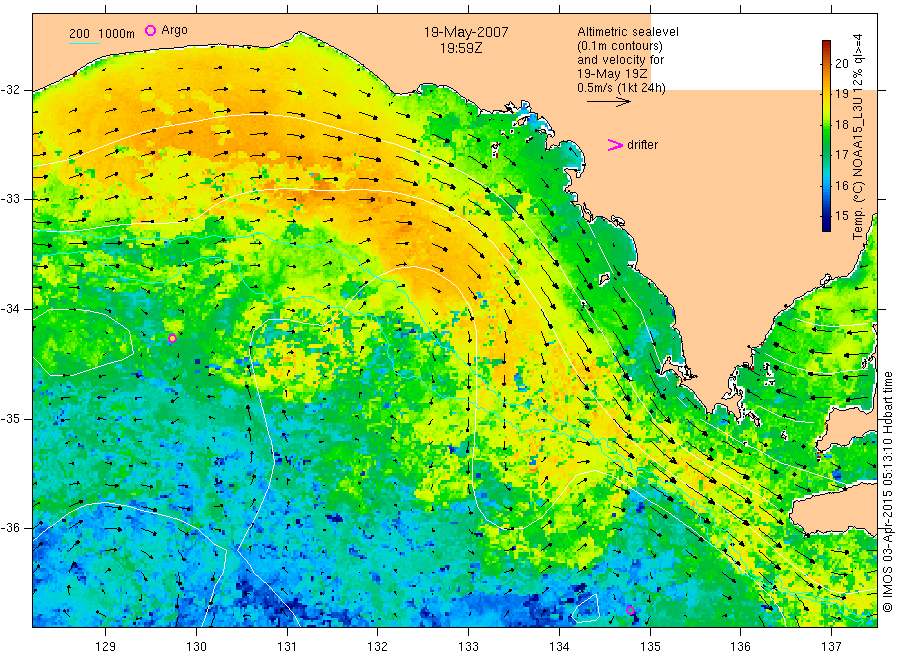This screenshot has width=900, height=660.
Task: Click the longitude axis label 130
Action: [196, 647]
